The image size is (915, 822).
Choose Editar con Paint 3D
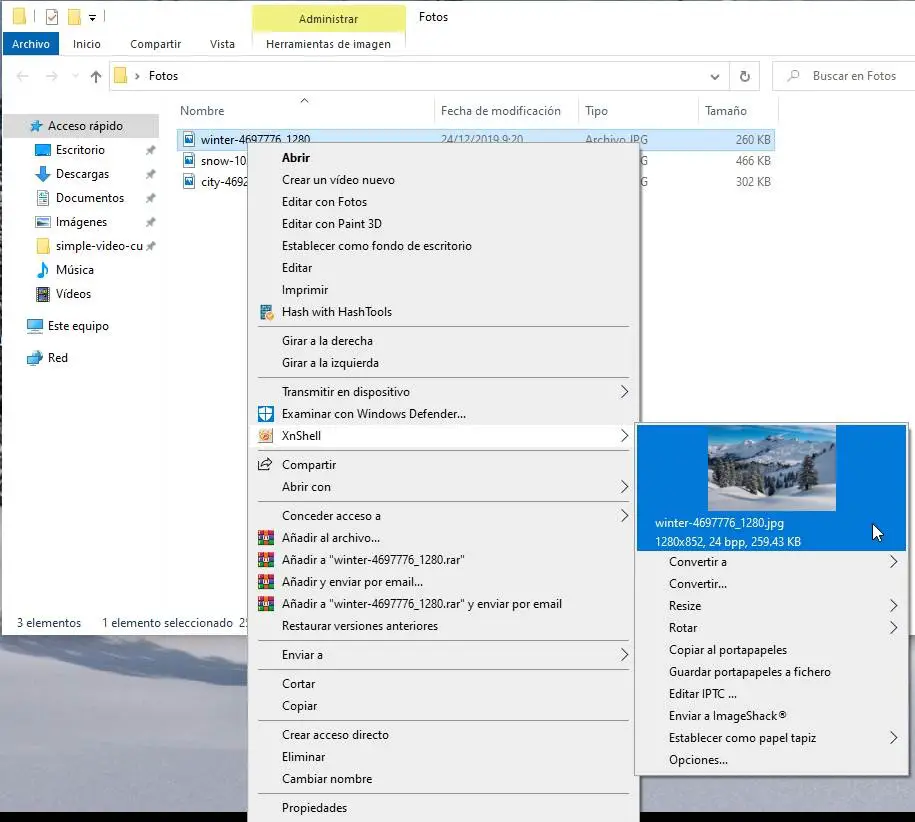(x=331, y=223)
